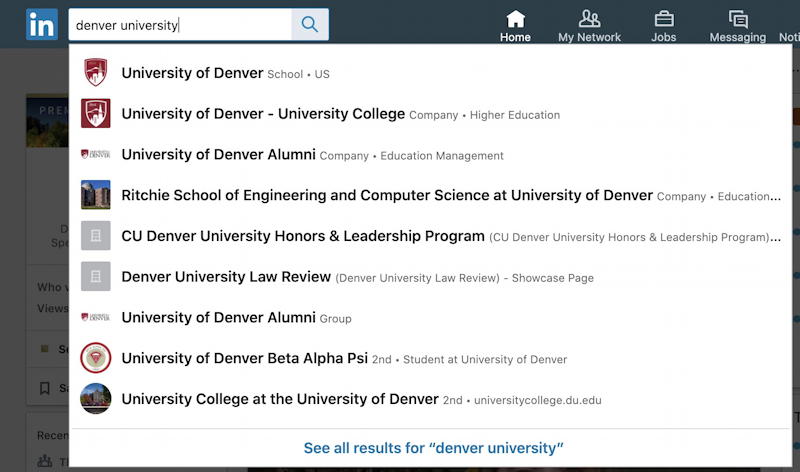Select University of Denver Alumni Group result
This screenshot has width=800, height=472.
click(x=431, y=317)
